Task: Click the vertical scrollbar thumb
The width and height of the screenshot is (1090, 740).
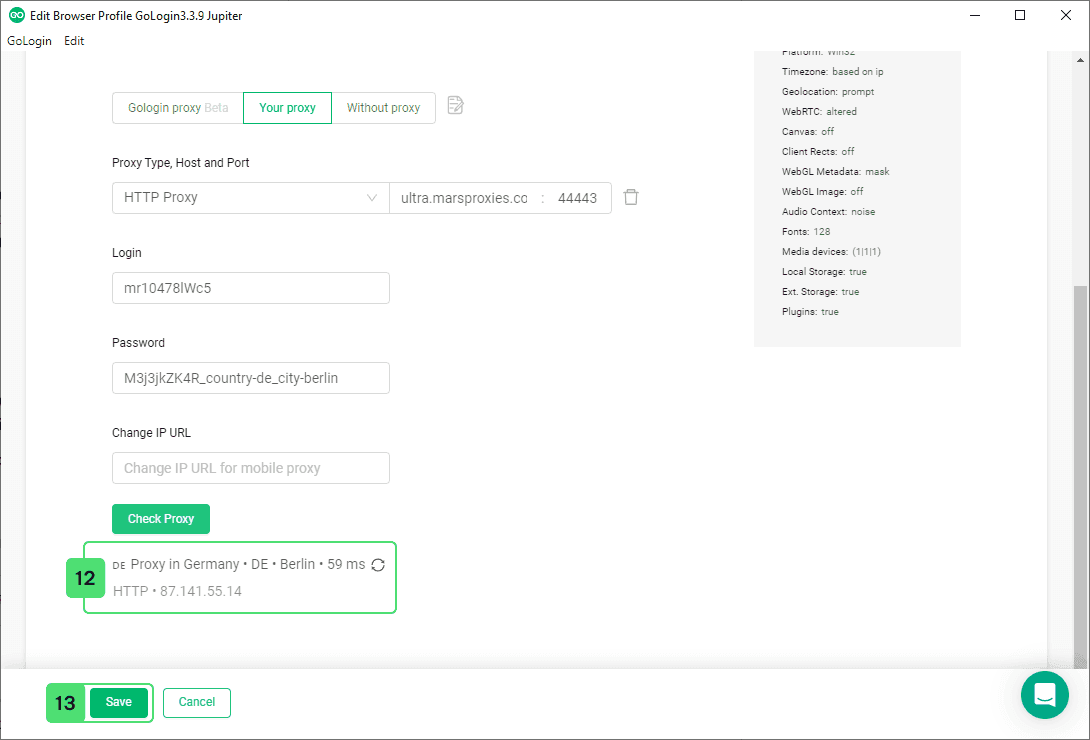Action: coord(1080,470)
